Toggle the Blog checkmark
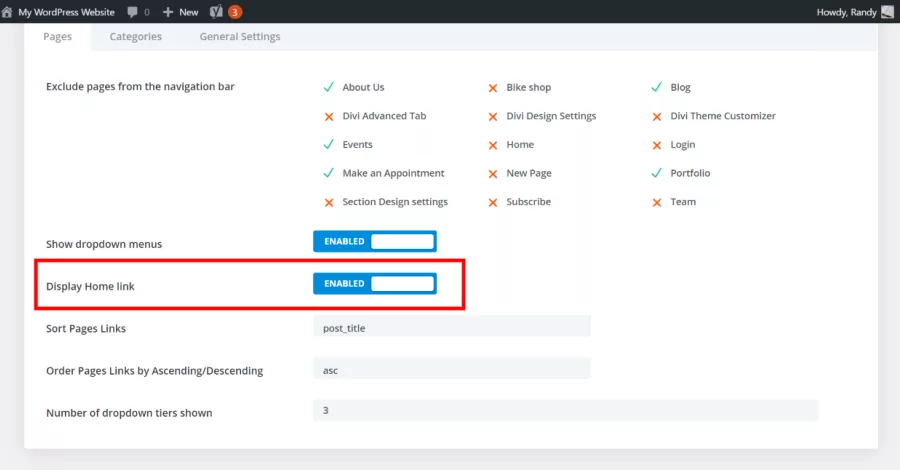Image resolution: width=900 pixels, height=470 pixels. (x=657, y=87)
